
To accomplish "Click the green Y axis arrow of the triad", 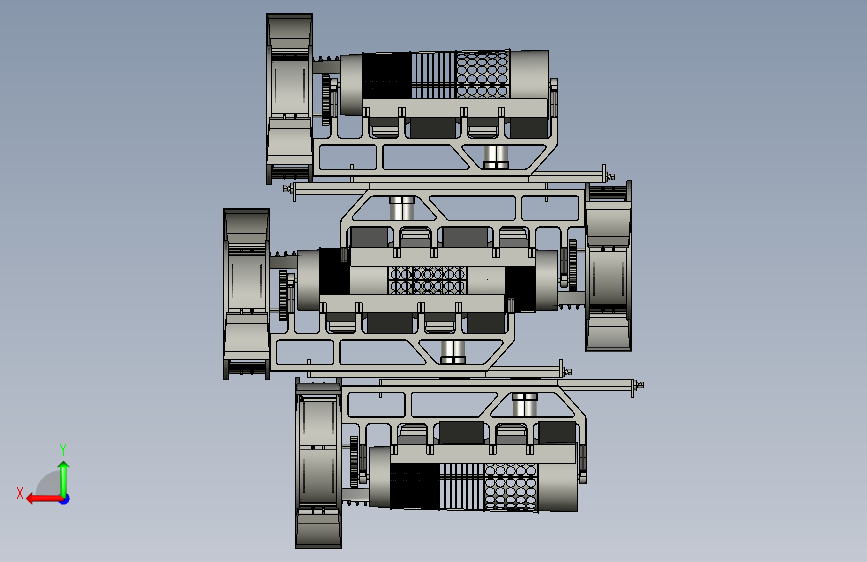I will tap(64, 478).
